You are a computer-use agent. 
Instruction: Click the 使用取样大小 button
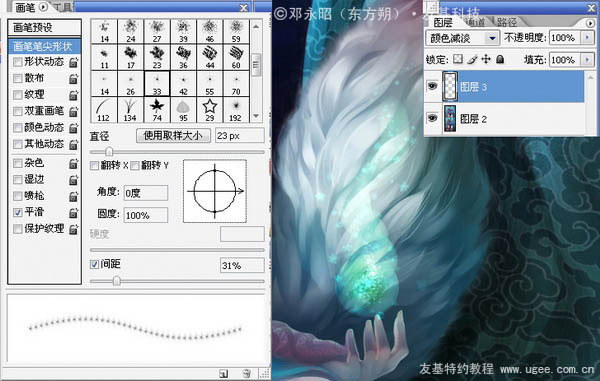click(x=173, y=135)
